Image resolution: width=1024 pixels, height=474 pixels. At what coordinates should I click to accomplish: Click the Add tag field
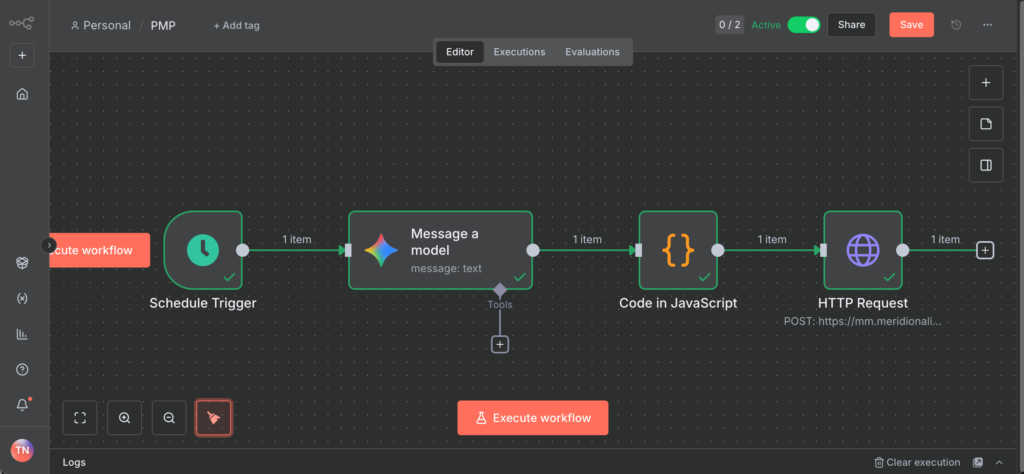(236, 25)
